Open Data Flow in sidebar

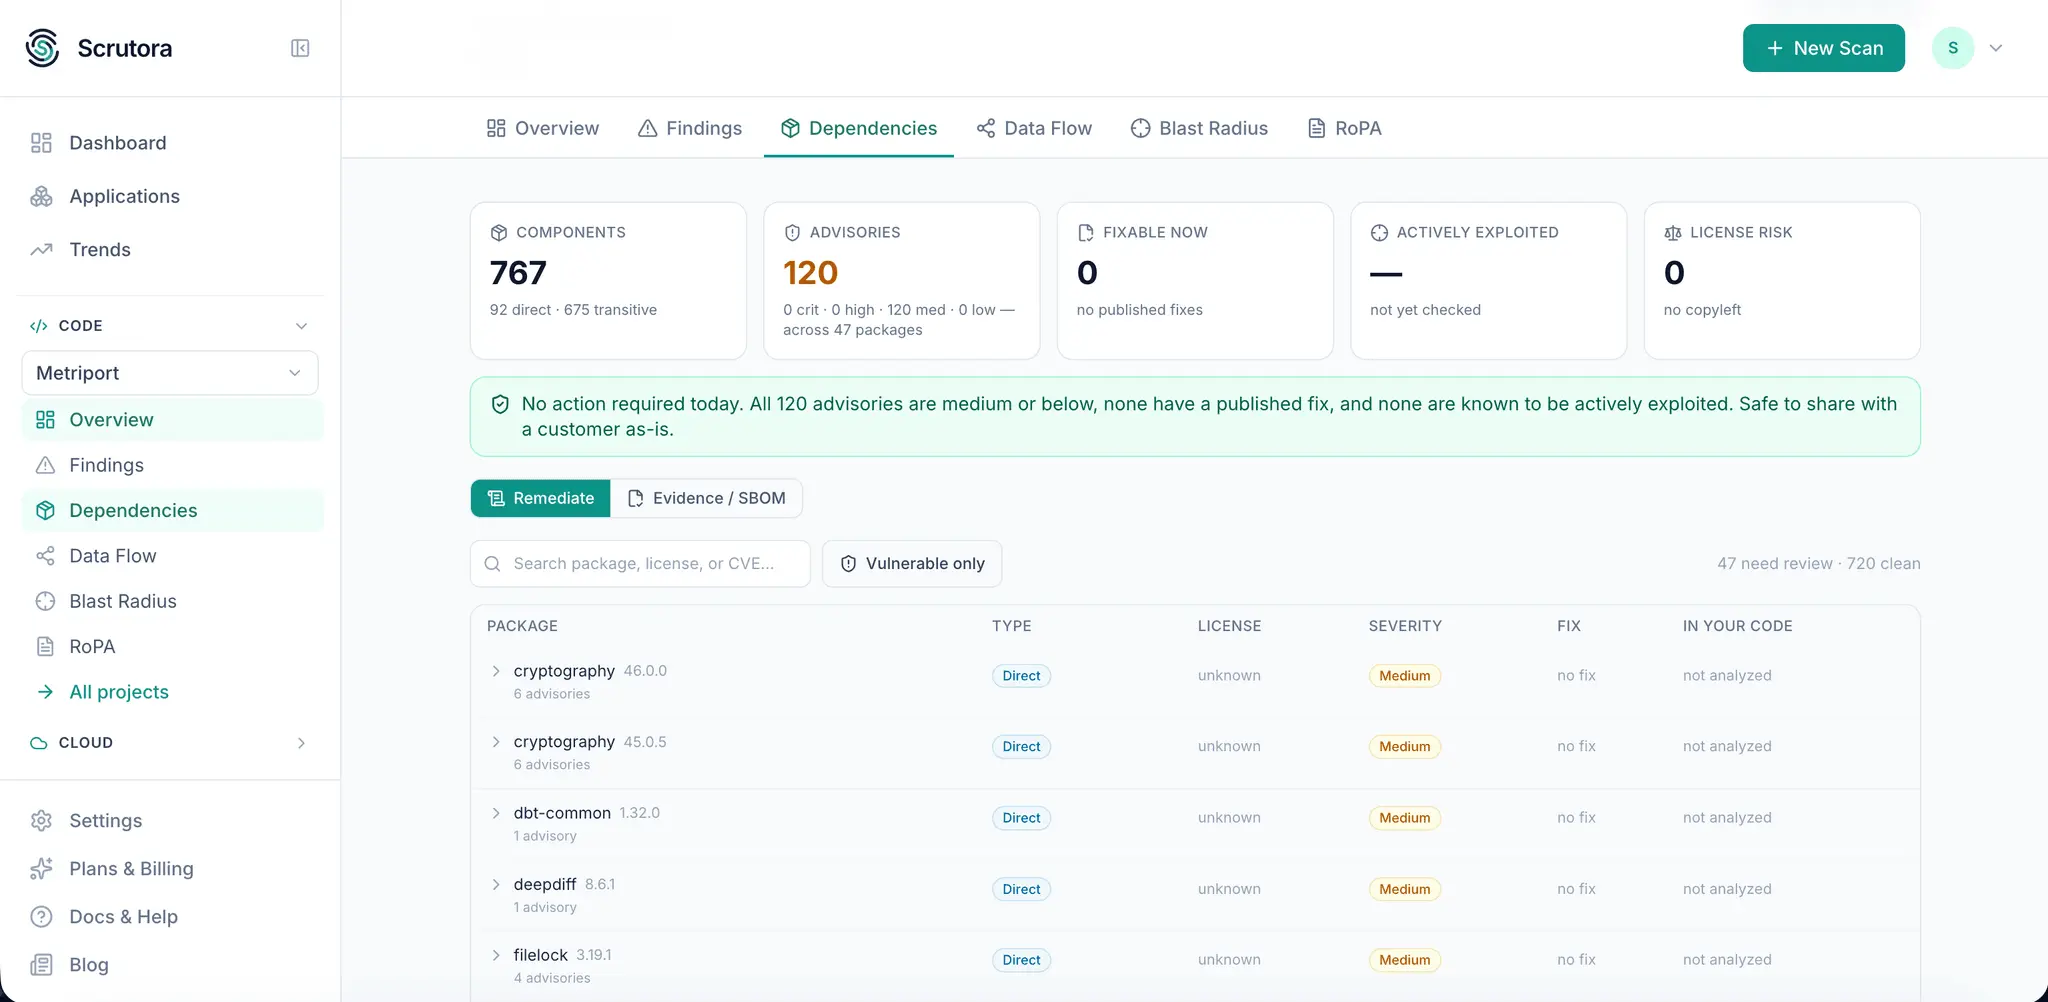point(172,556)
